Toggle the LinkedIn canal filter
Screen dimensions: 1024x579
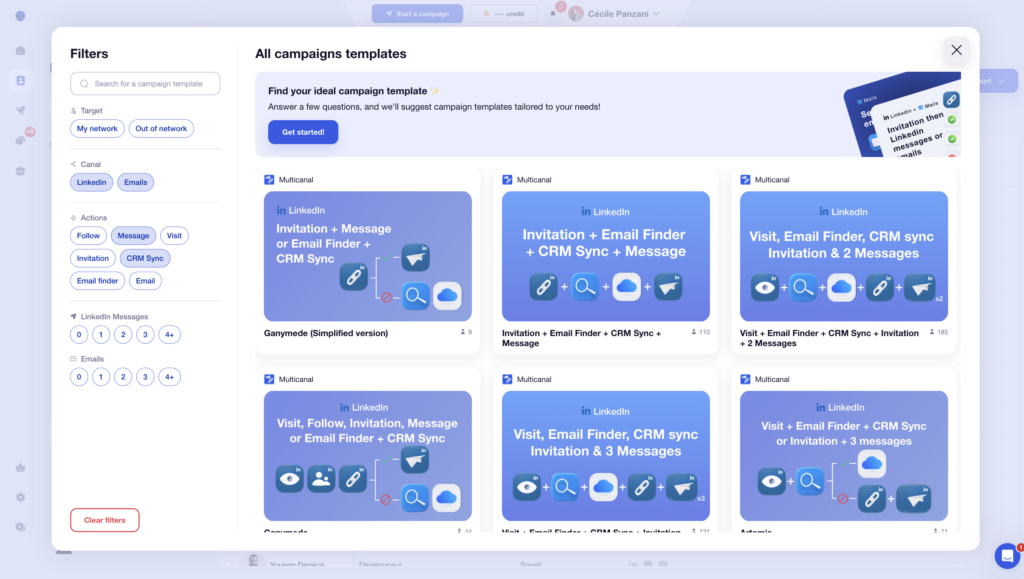(x=91, y=182)
